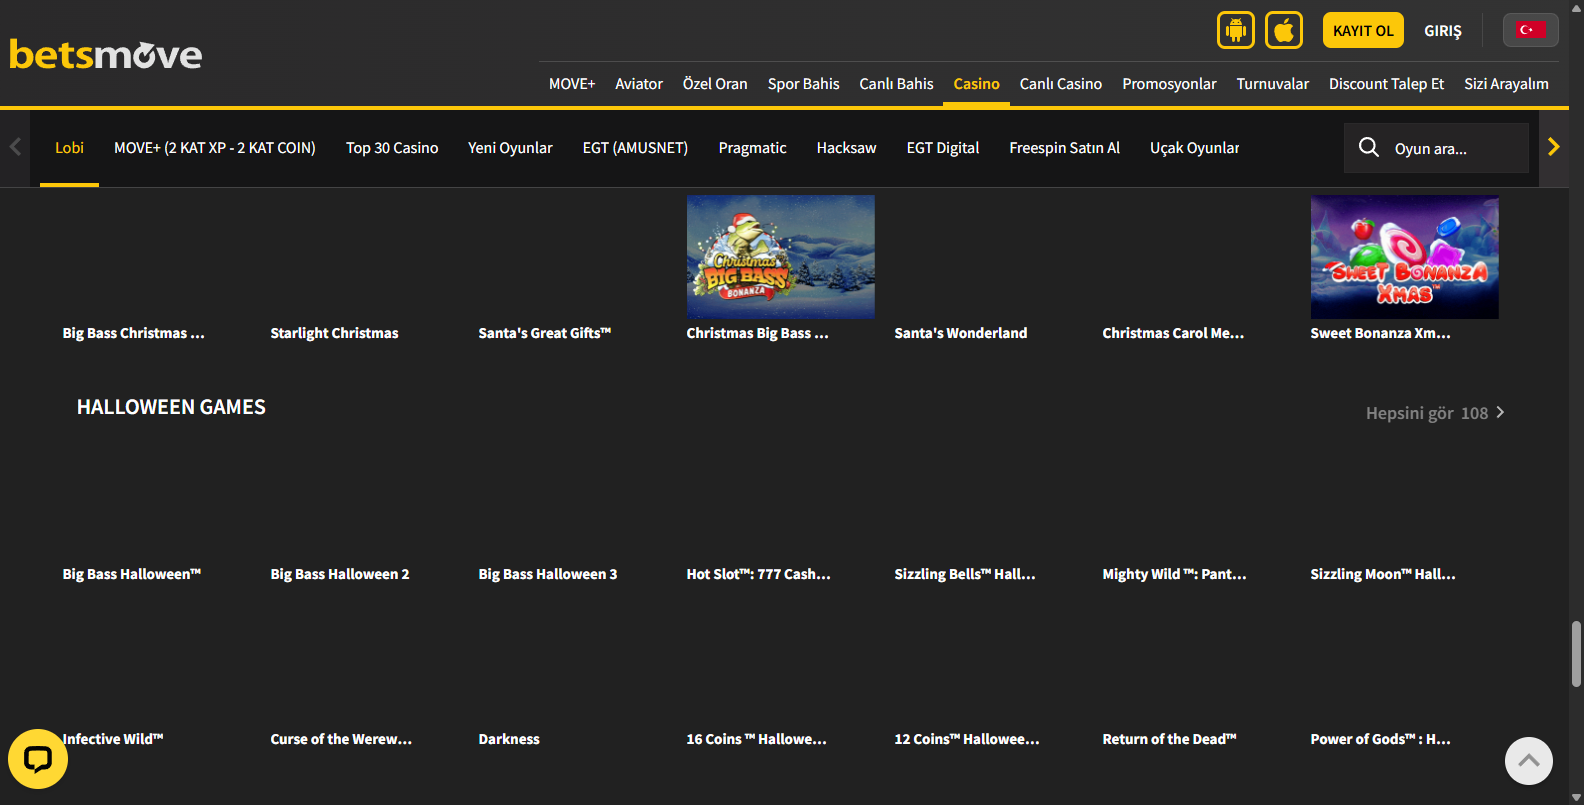Click the Apple iOS app icon

point(1284,31)
